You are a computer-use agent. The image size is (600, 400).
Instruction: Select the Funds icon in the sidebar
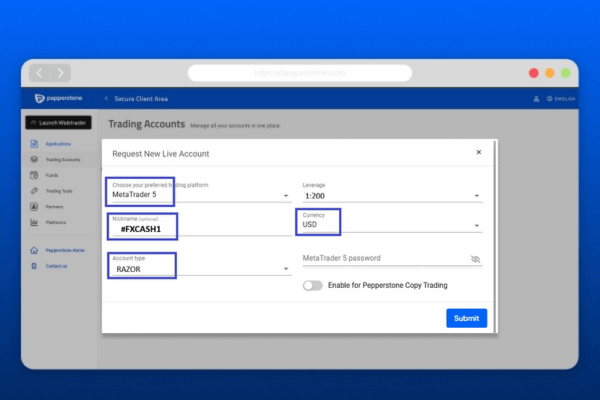click(x=34, y=175)
